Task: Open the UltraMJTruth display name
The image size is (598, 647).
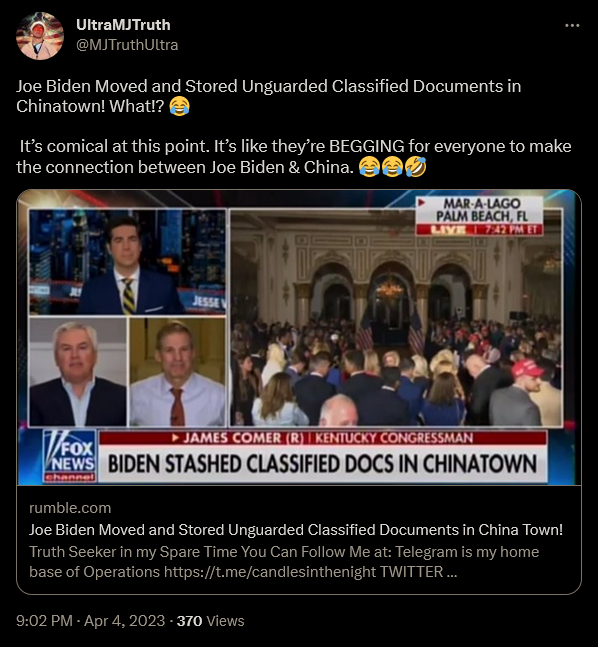Action: tap(123, 25)
